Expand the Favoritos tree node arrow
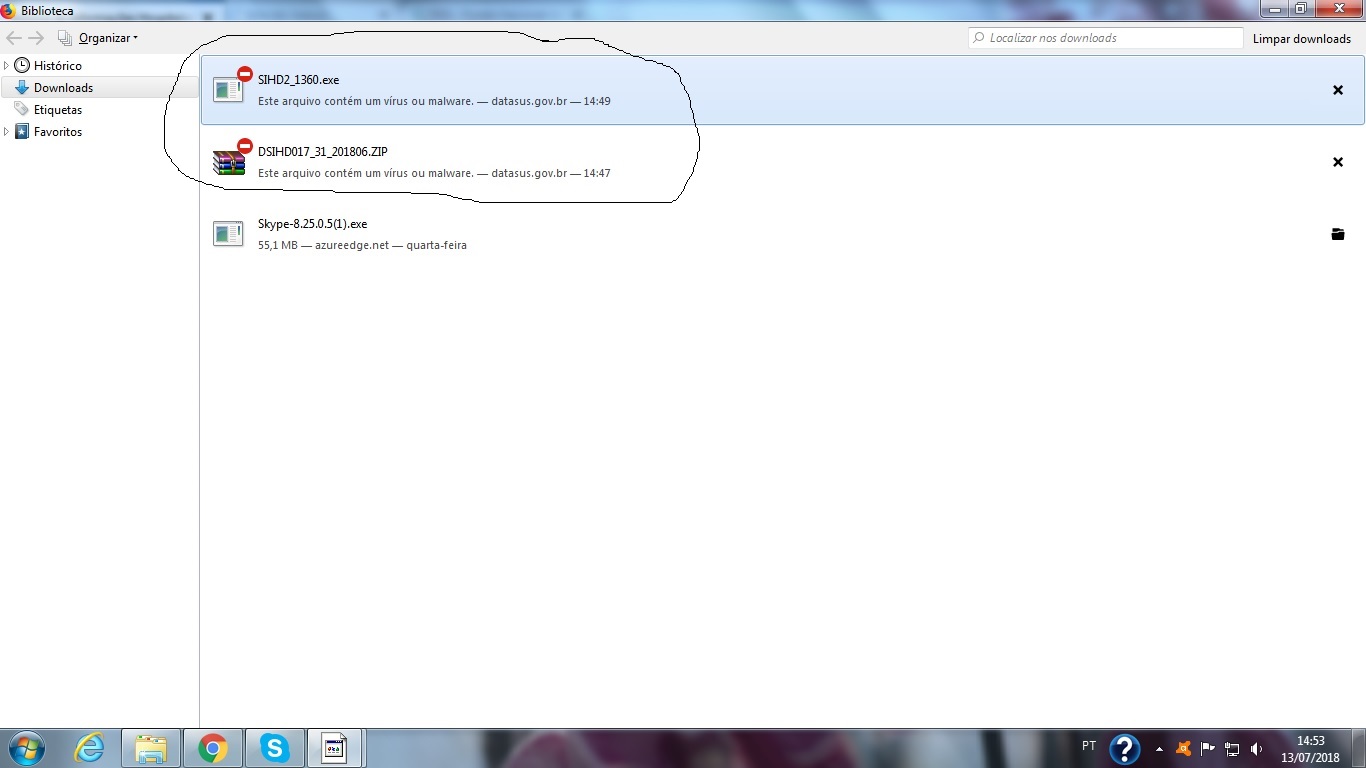Screen dimensions: 1366x768 pyautogui.click(x=6, y=131)
